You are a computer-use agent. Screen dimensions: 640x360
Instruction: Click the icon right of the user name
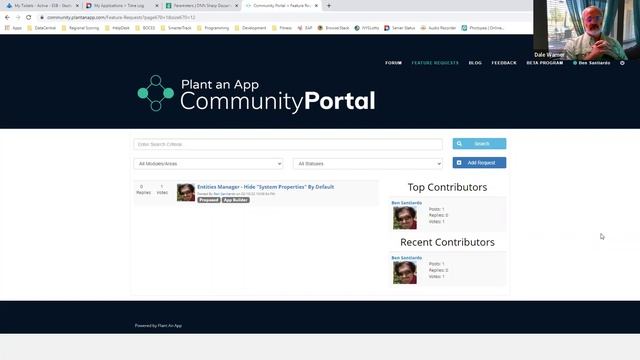click(x=622, y=63)
